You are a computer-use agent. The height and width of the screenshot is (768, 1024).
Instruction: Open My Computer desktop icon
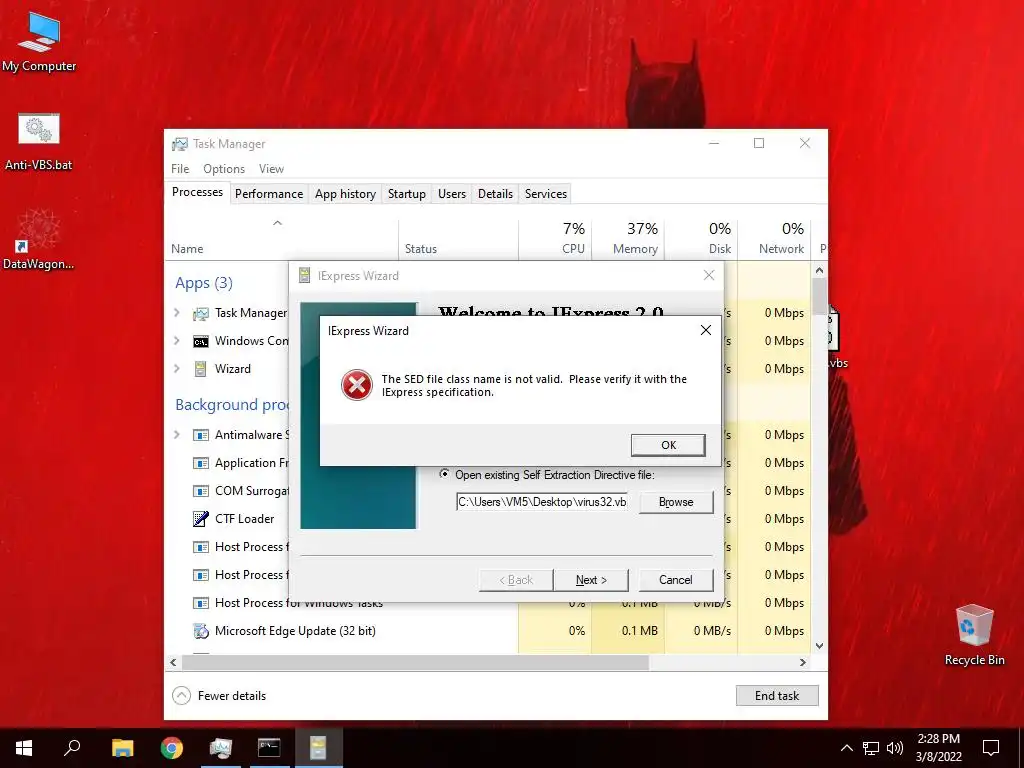(x=39, y=41)
